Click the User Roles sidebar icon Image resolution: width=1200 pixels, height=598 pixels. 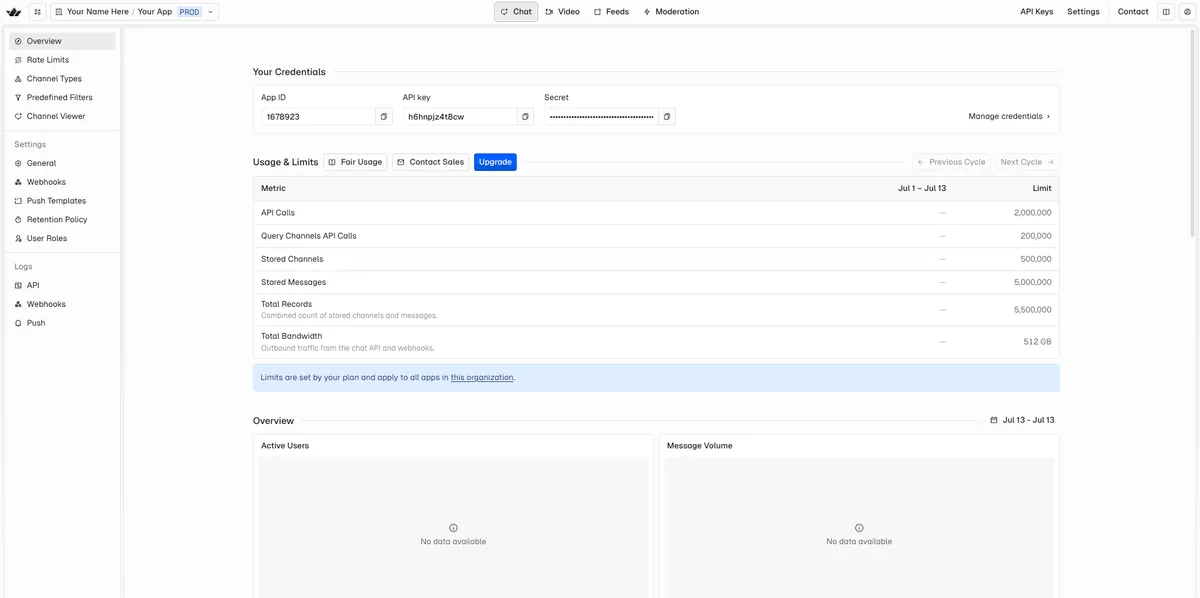click(x=18, y=239)
